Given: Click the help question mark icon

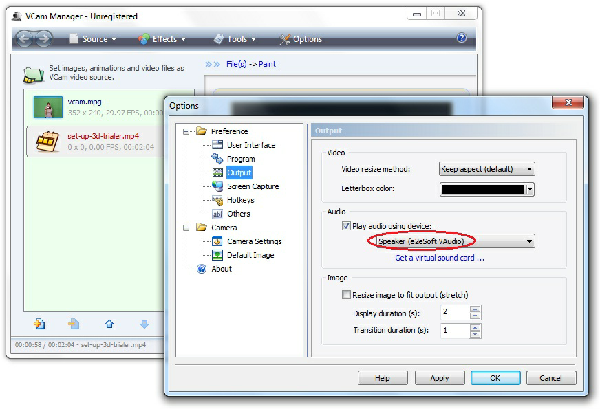Looking at the screenshot, I should pyautogui.click(x=461, y=39).
